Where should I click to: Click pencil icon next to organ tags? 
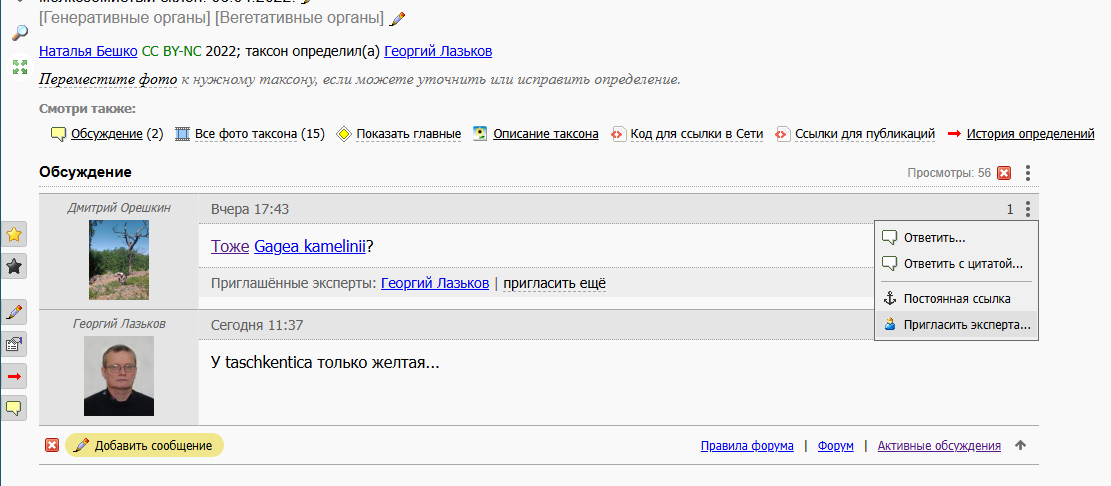click(x=398, y=18)
